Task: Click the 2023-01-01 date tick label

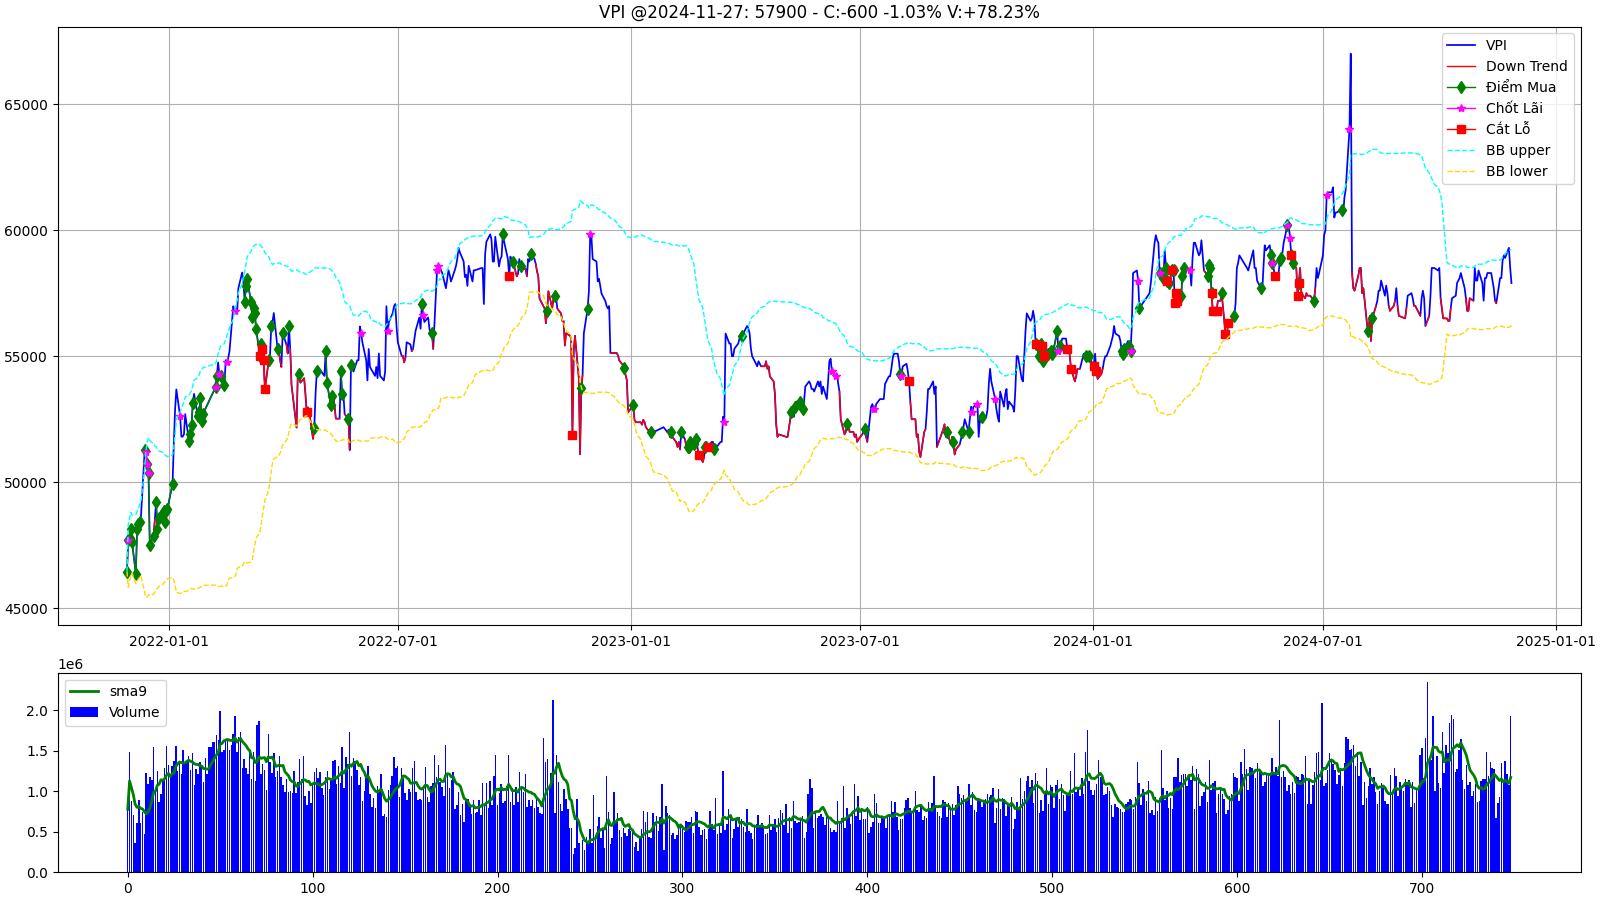Action: click(631, 641)
